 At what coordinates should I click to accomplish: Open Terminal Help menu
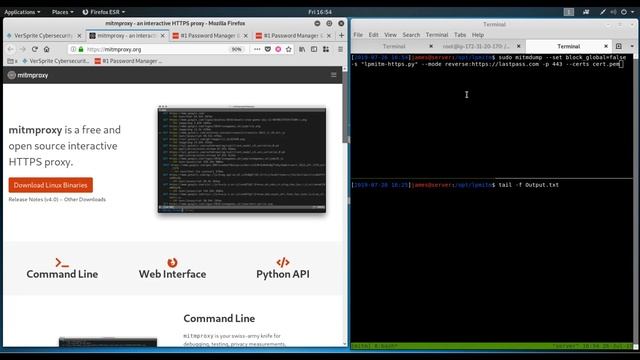(478, 35)
